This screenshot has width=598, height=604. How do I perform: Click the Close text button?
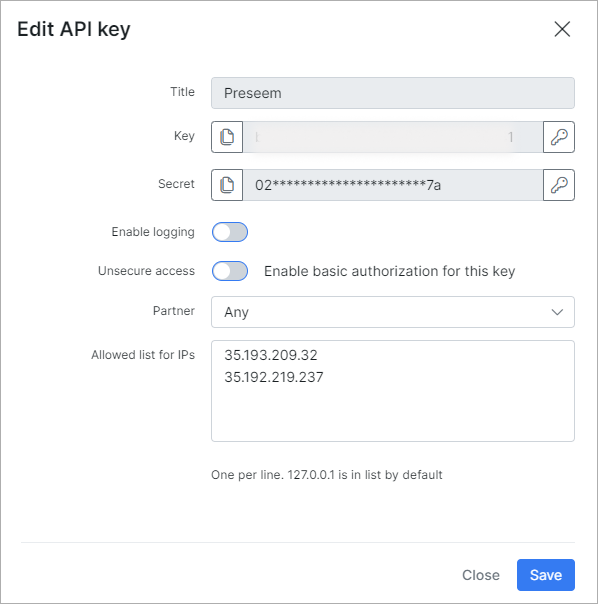(480, 575)
